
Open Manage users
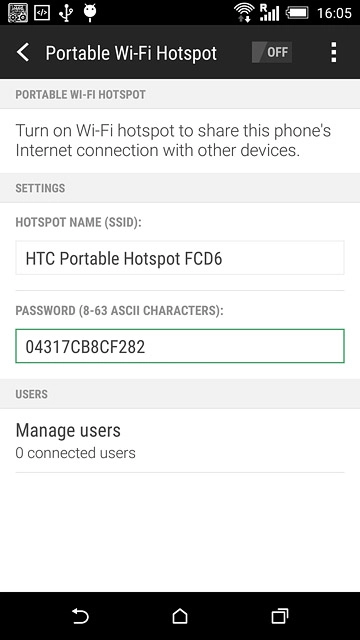coord(180,440)
